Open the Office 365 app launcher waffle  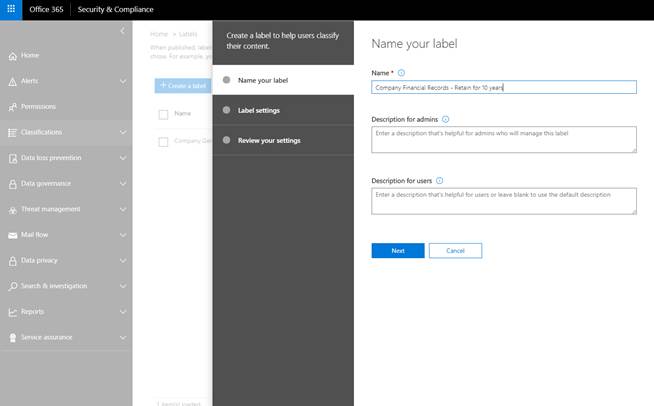pos(12,9)
